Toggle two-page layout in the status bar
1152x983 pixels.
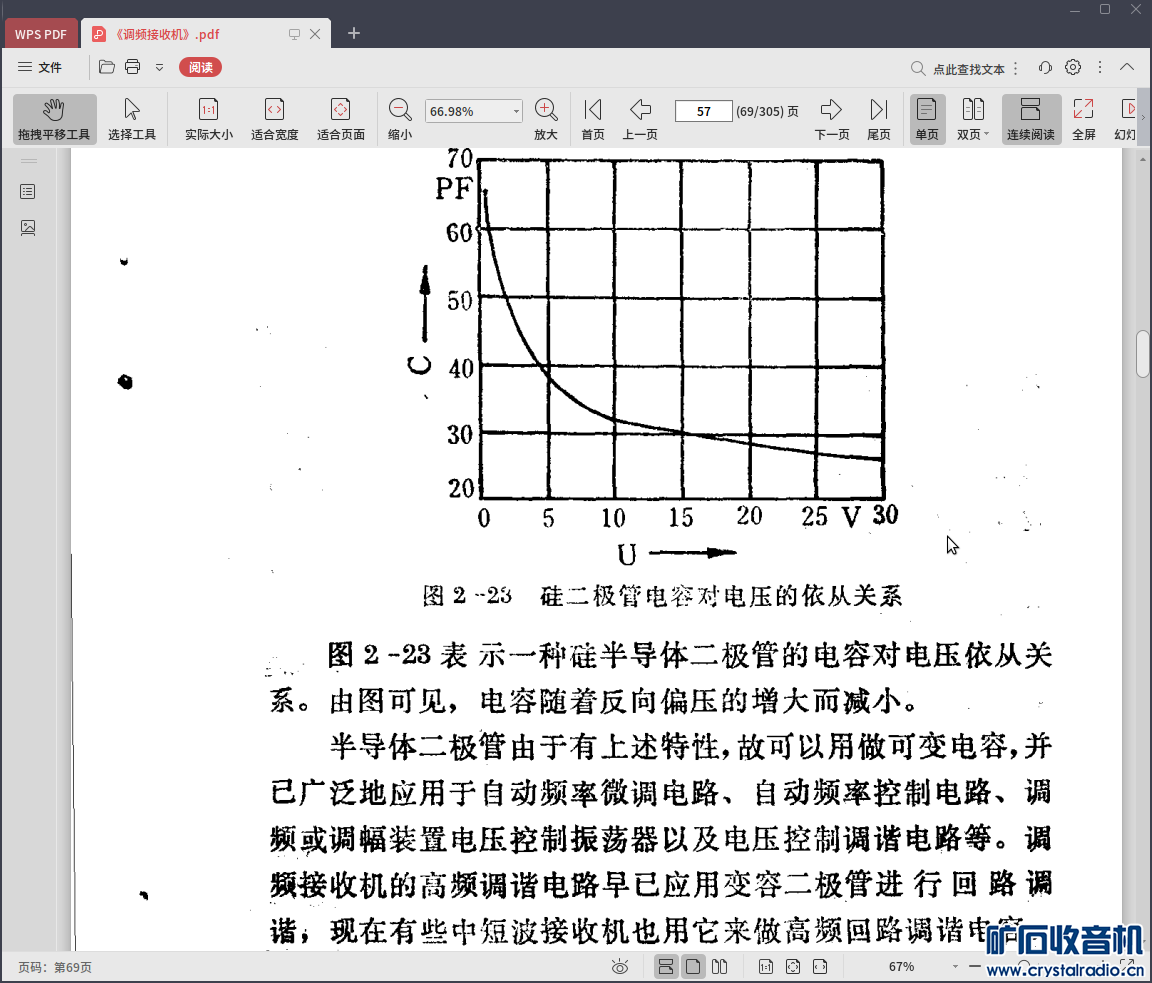pyautogui.click(x=720, y=967)
